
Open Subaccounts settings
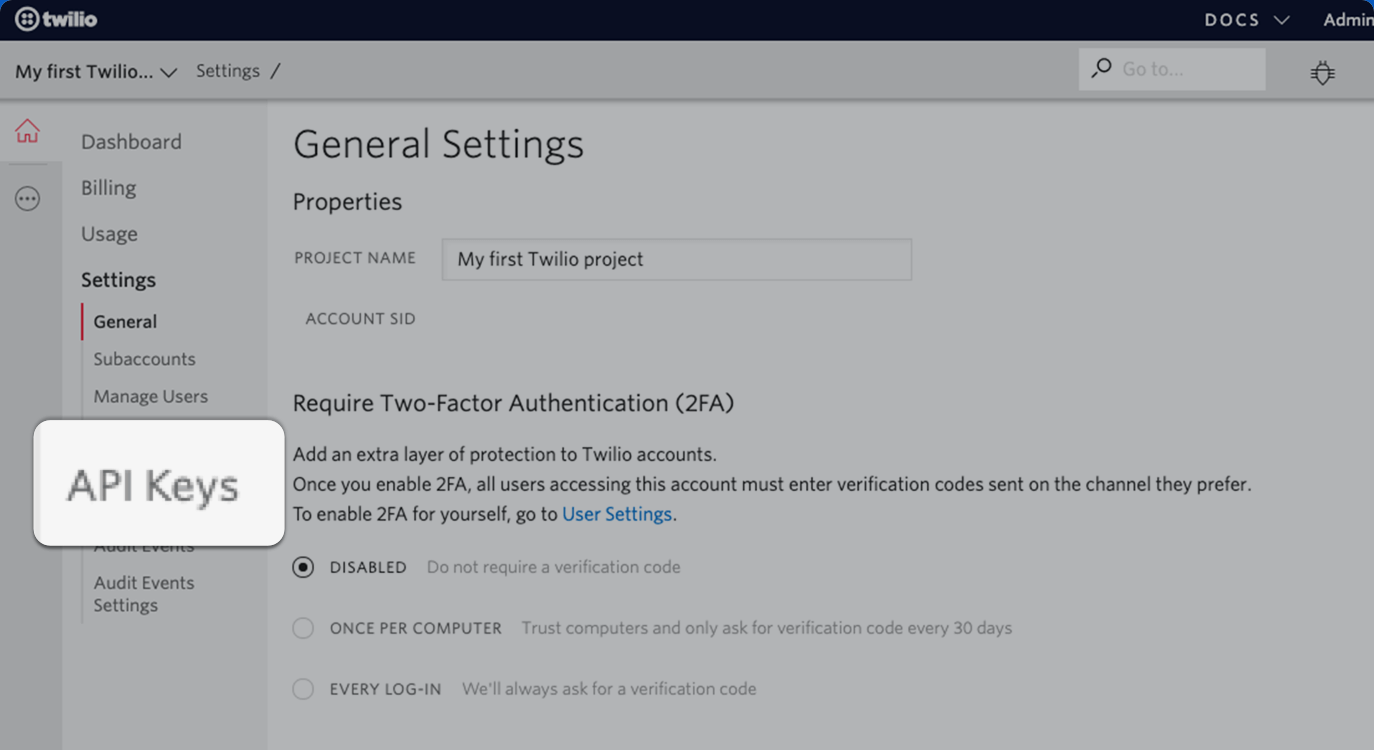(x=144, y=359)
